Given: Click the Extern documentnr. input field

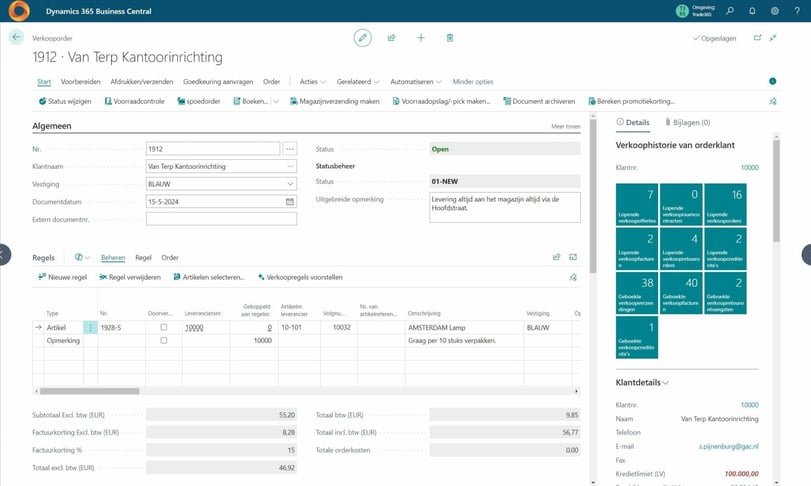Looking at the screenshot, I should (x=221, y=219).
